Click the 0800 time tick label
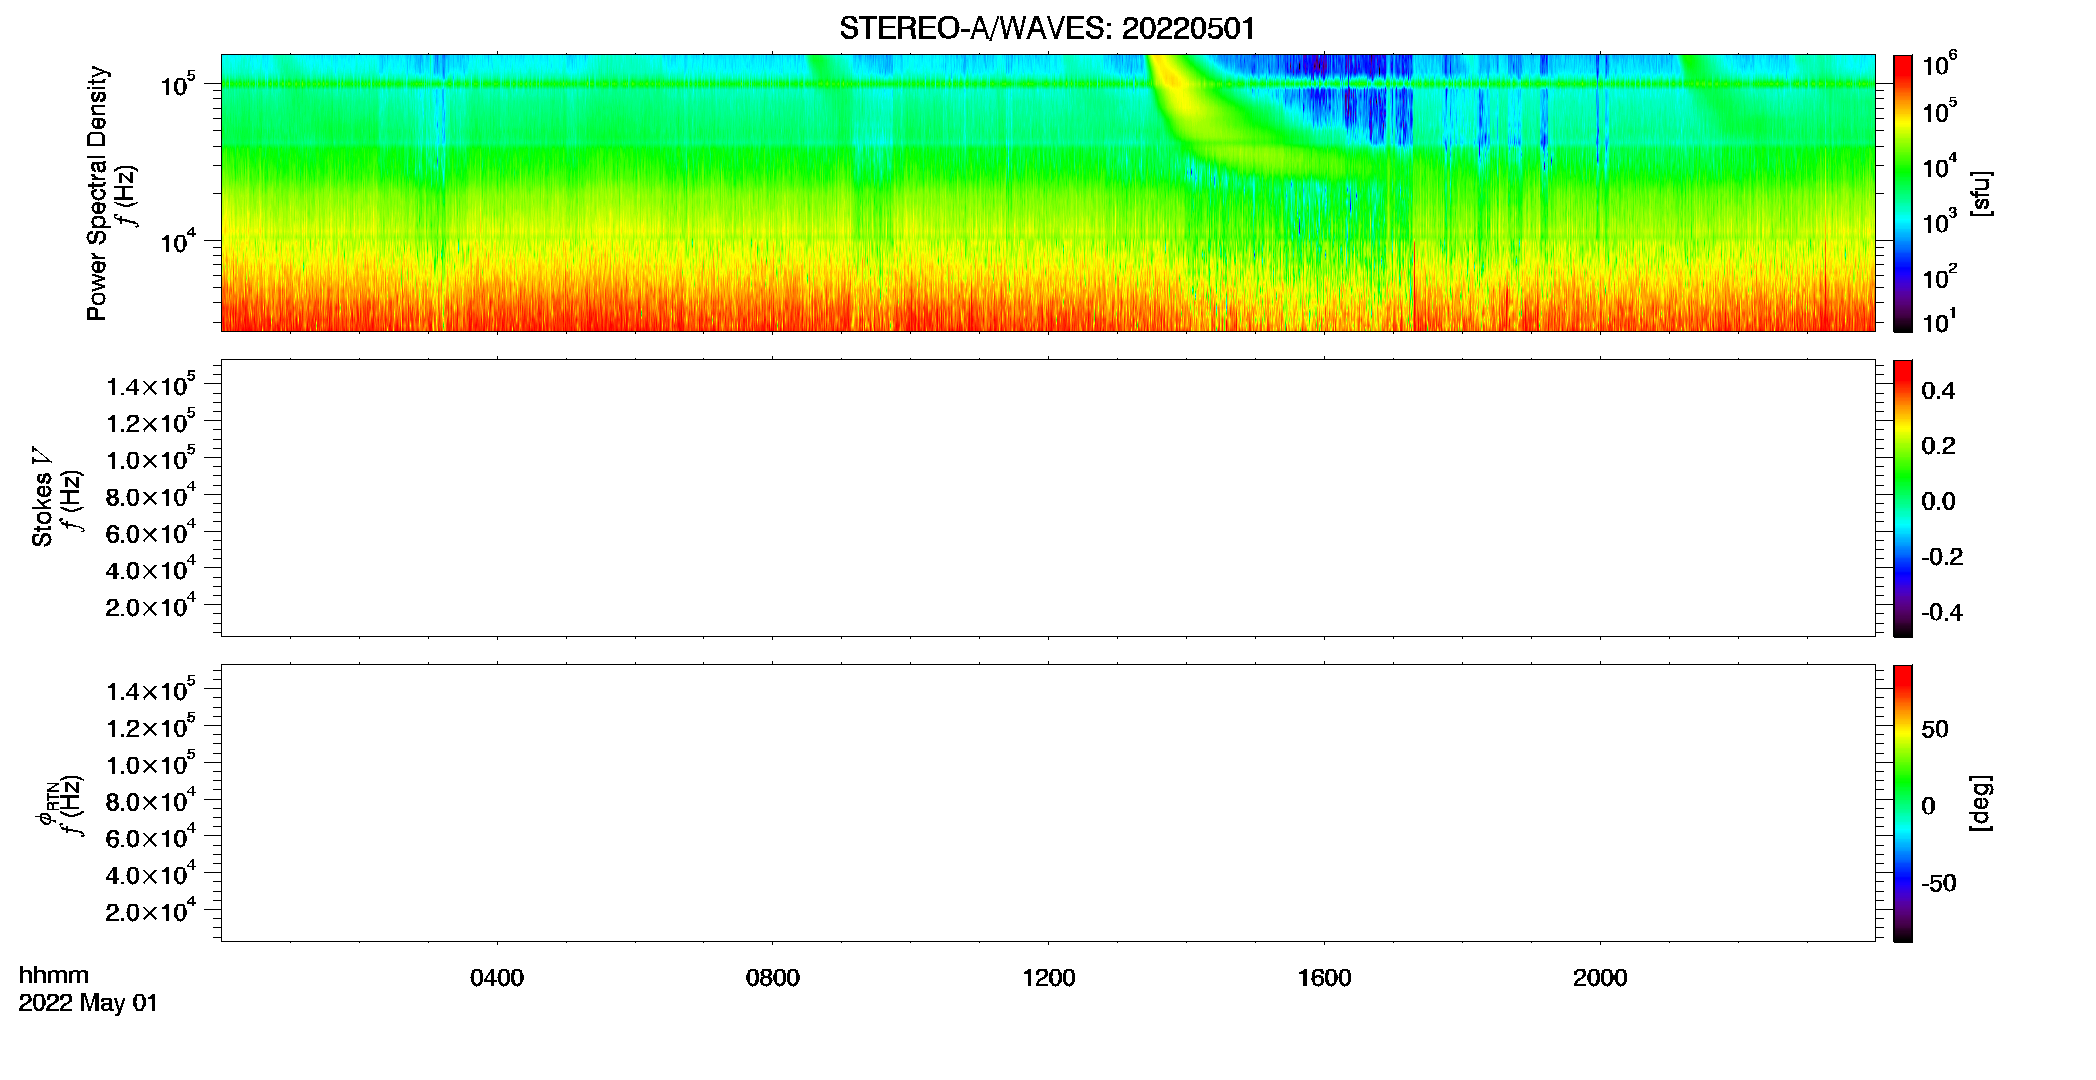2096x1080 pixels. [773, 978]
